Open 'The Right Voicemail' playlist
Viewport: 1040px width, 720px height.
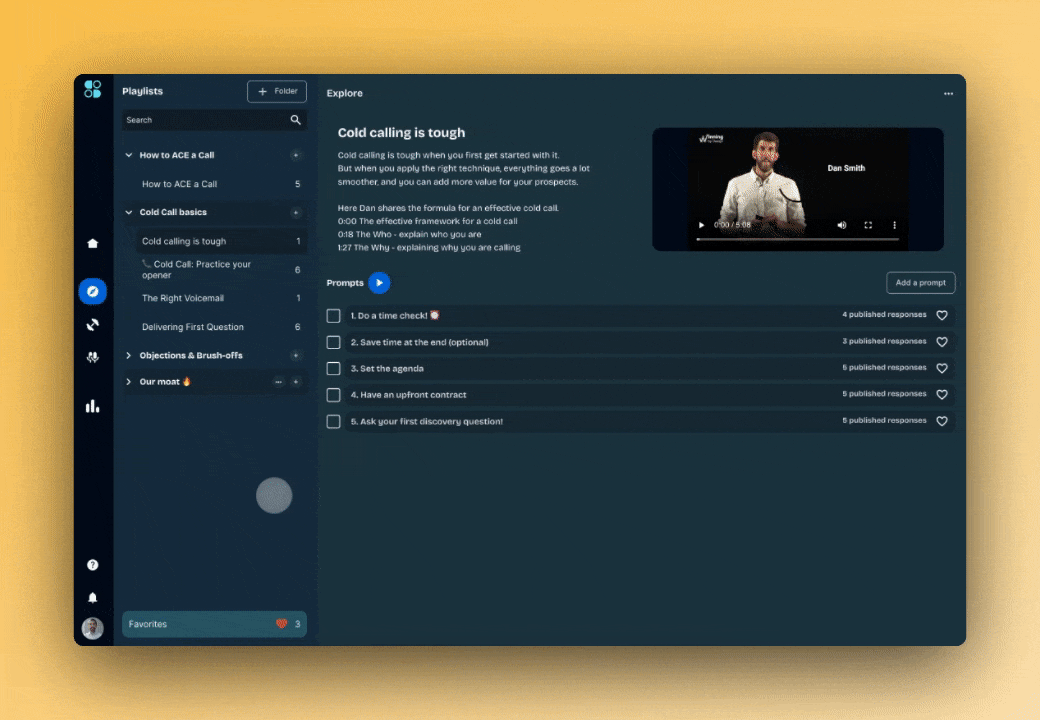click(183, 298)
